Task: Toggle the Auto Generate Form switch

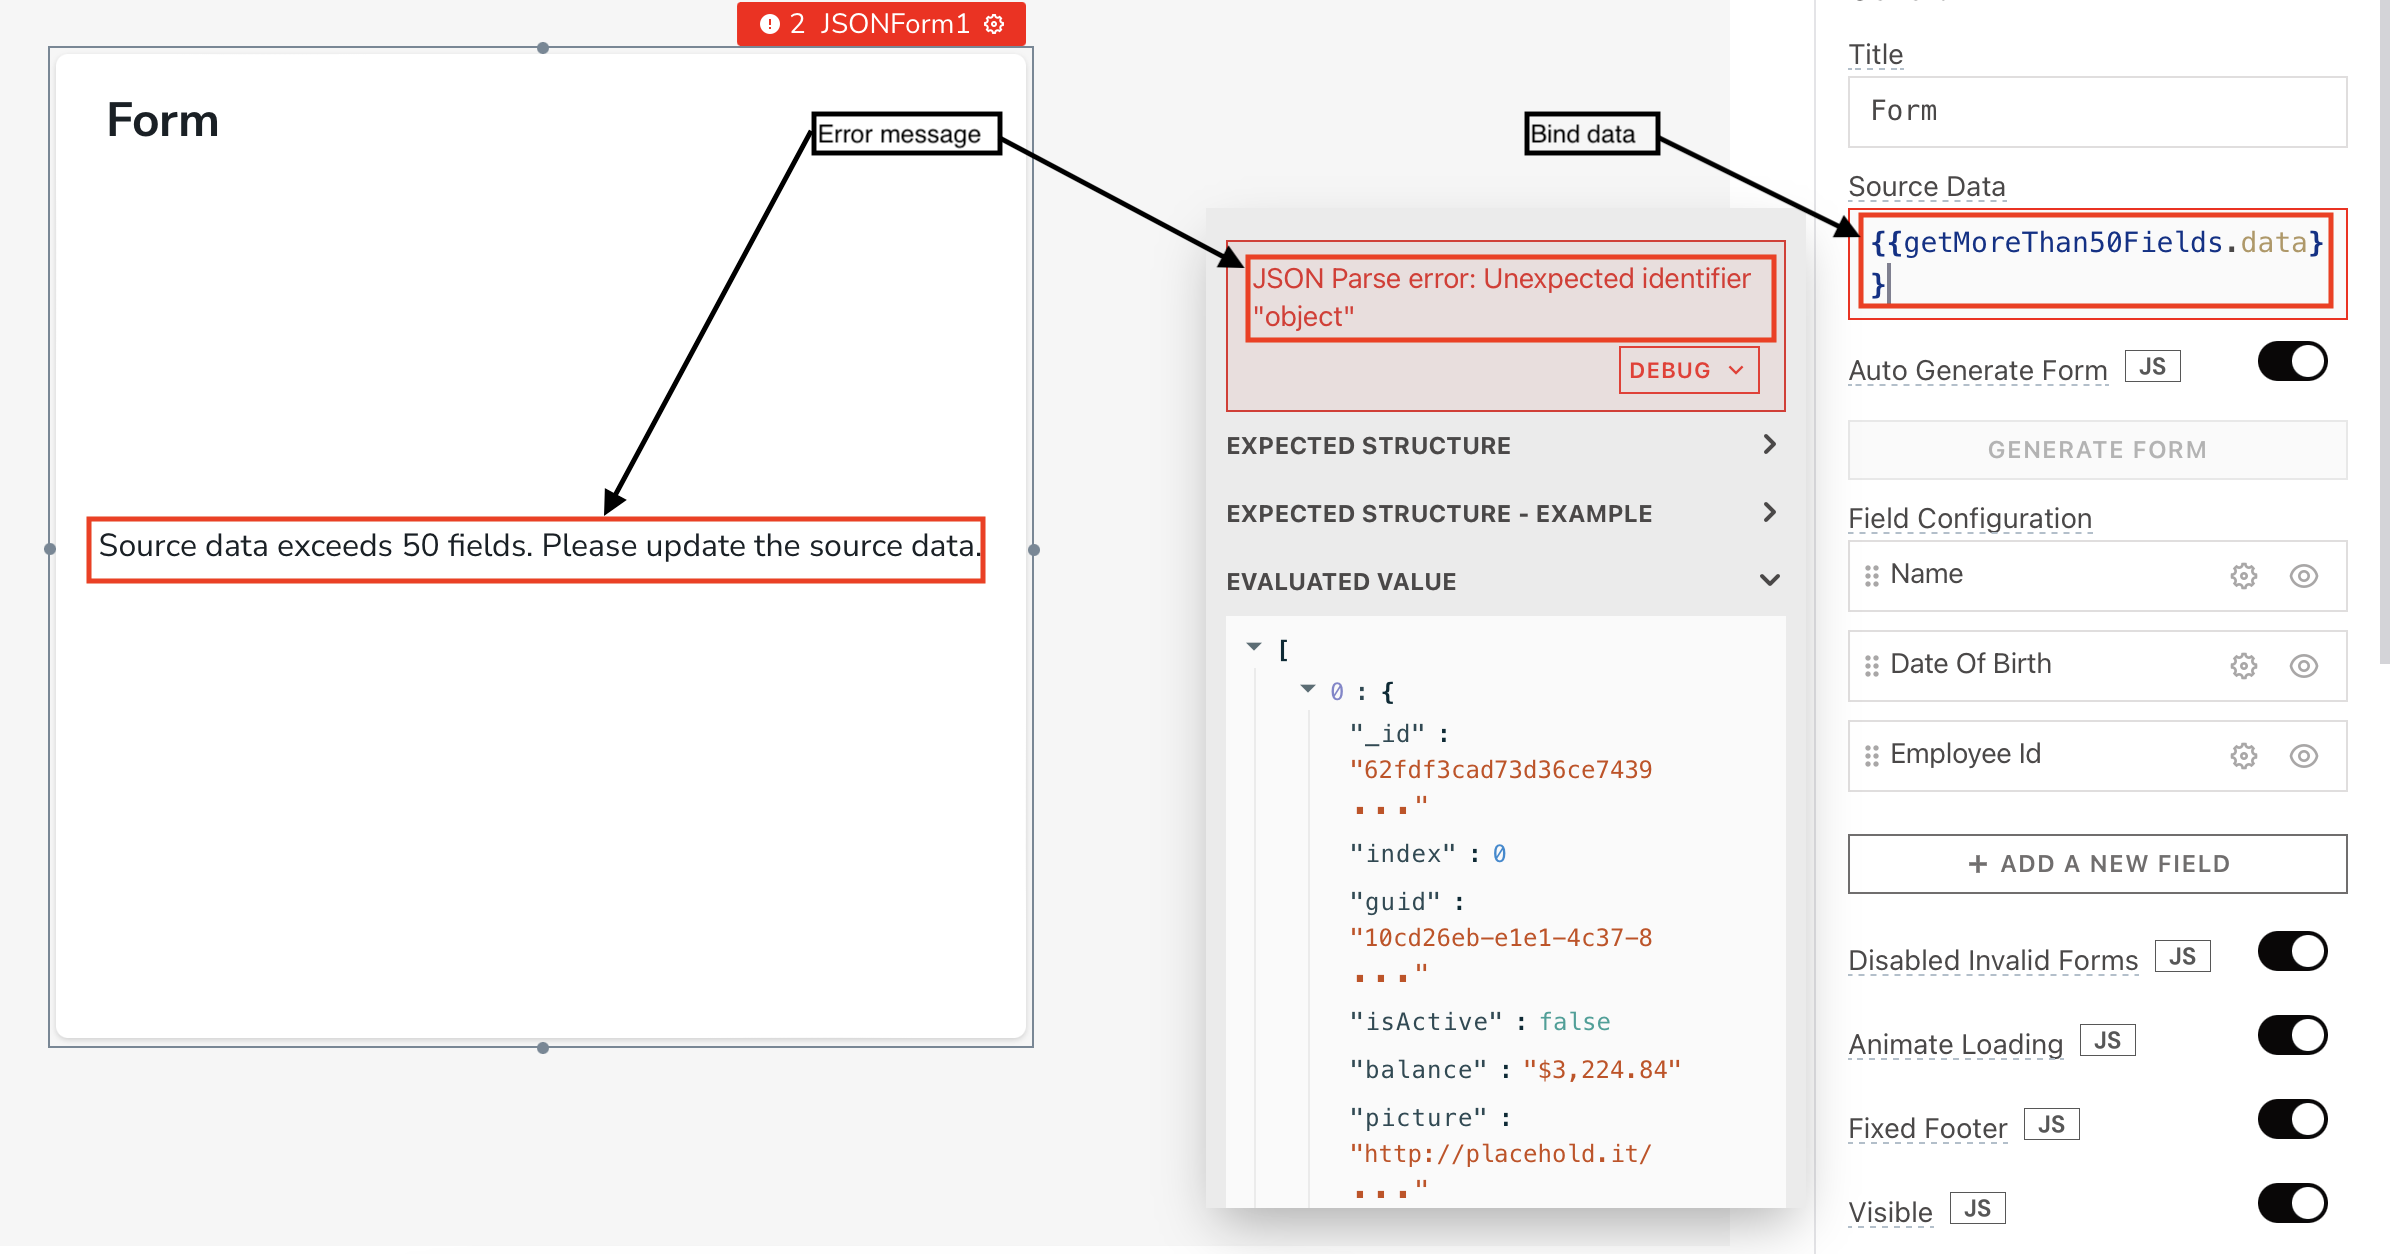Action: [x=2292, y=362]
